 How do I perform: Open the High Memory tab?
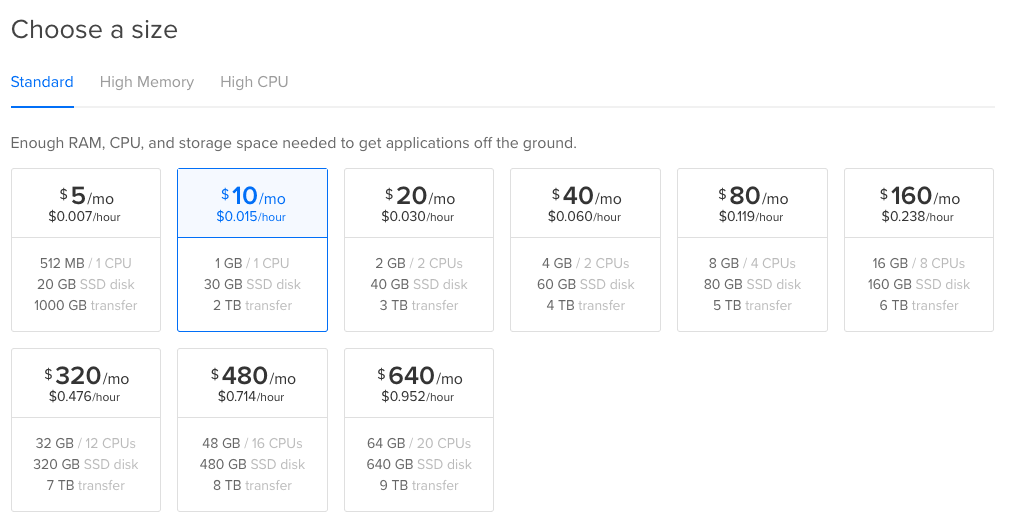147,82
